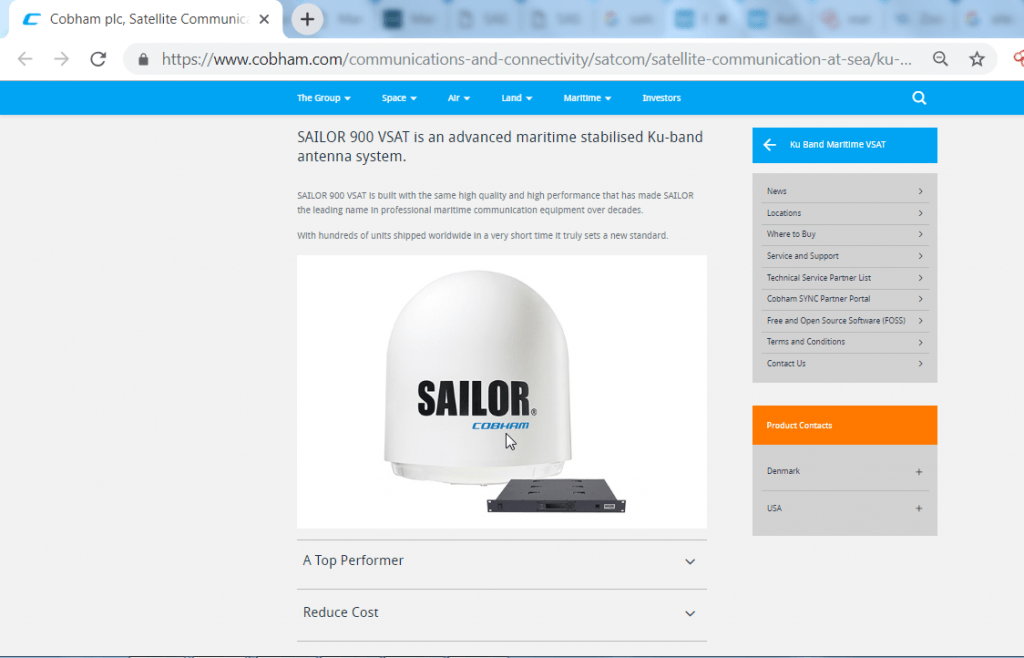Expand the A Top Performer section
Image resolution: width=1024 pixels, height=658 pixels.
(502, 561)
